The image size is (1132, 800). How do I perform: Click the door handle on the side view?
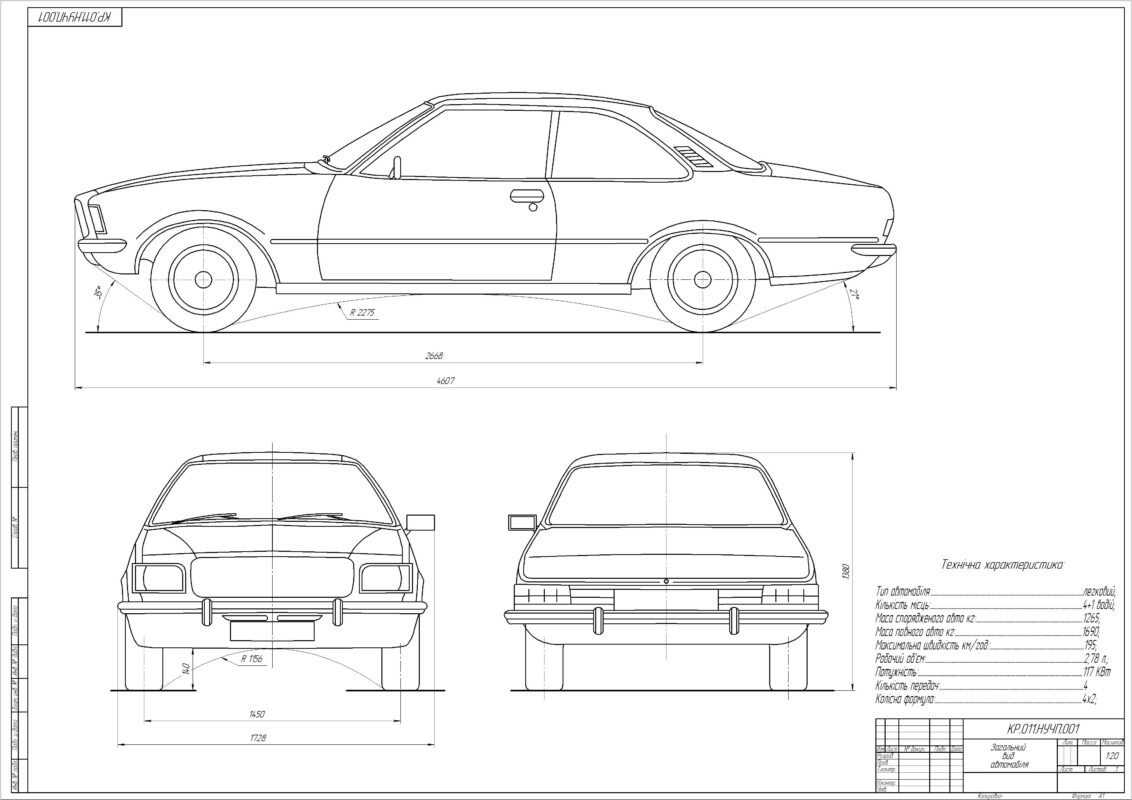coord(526,195)
